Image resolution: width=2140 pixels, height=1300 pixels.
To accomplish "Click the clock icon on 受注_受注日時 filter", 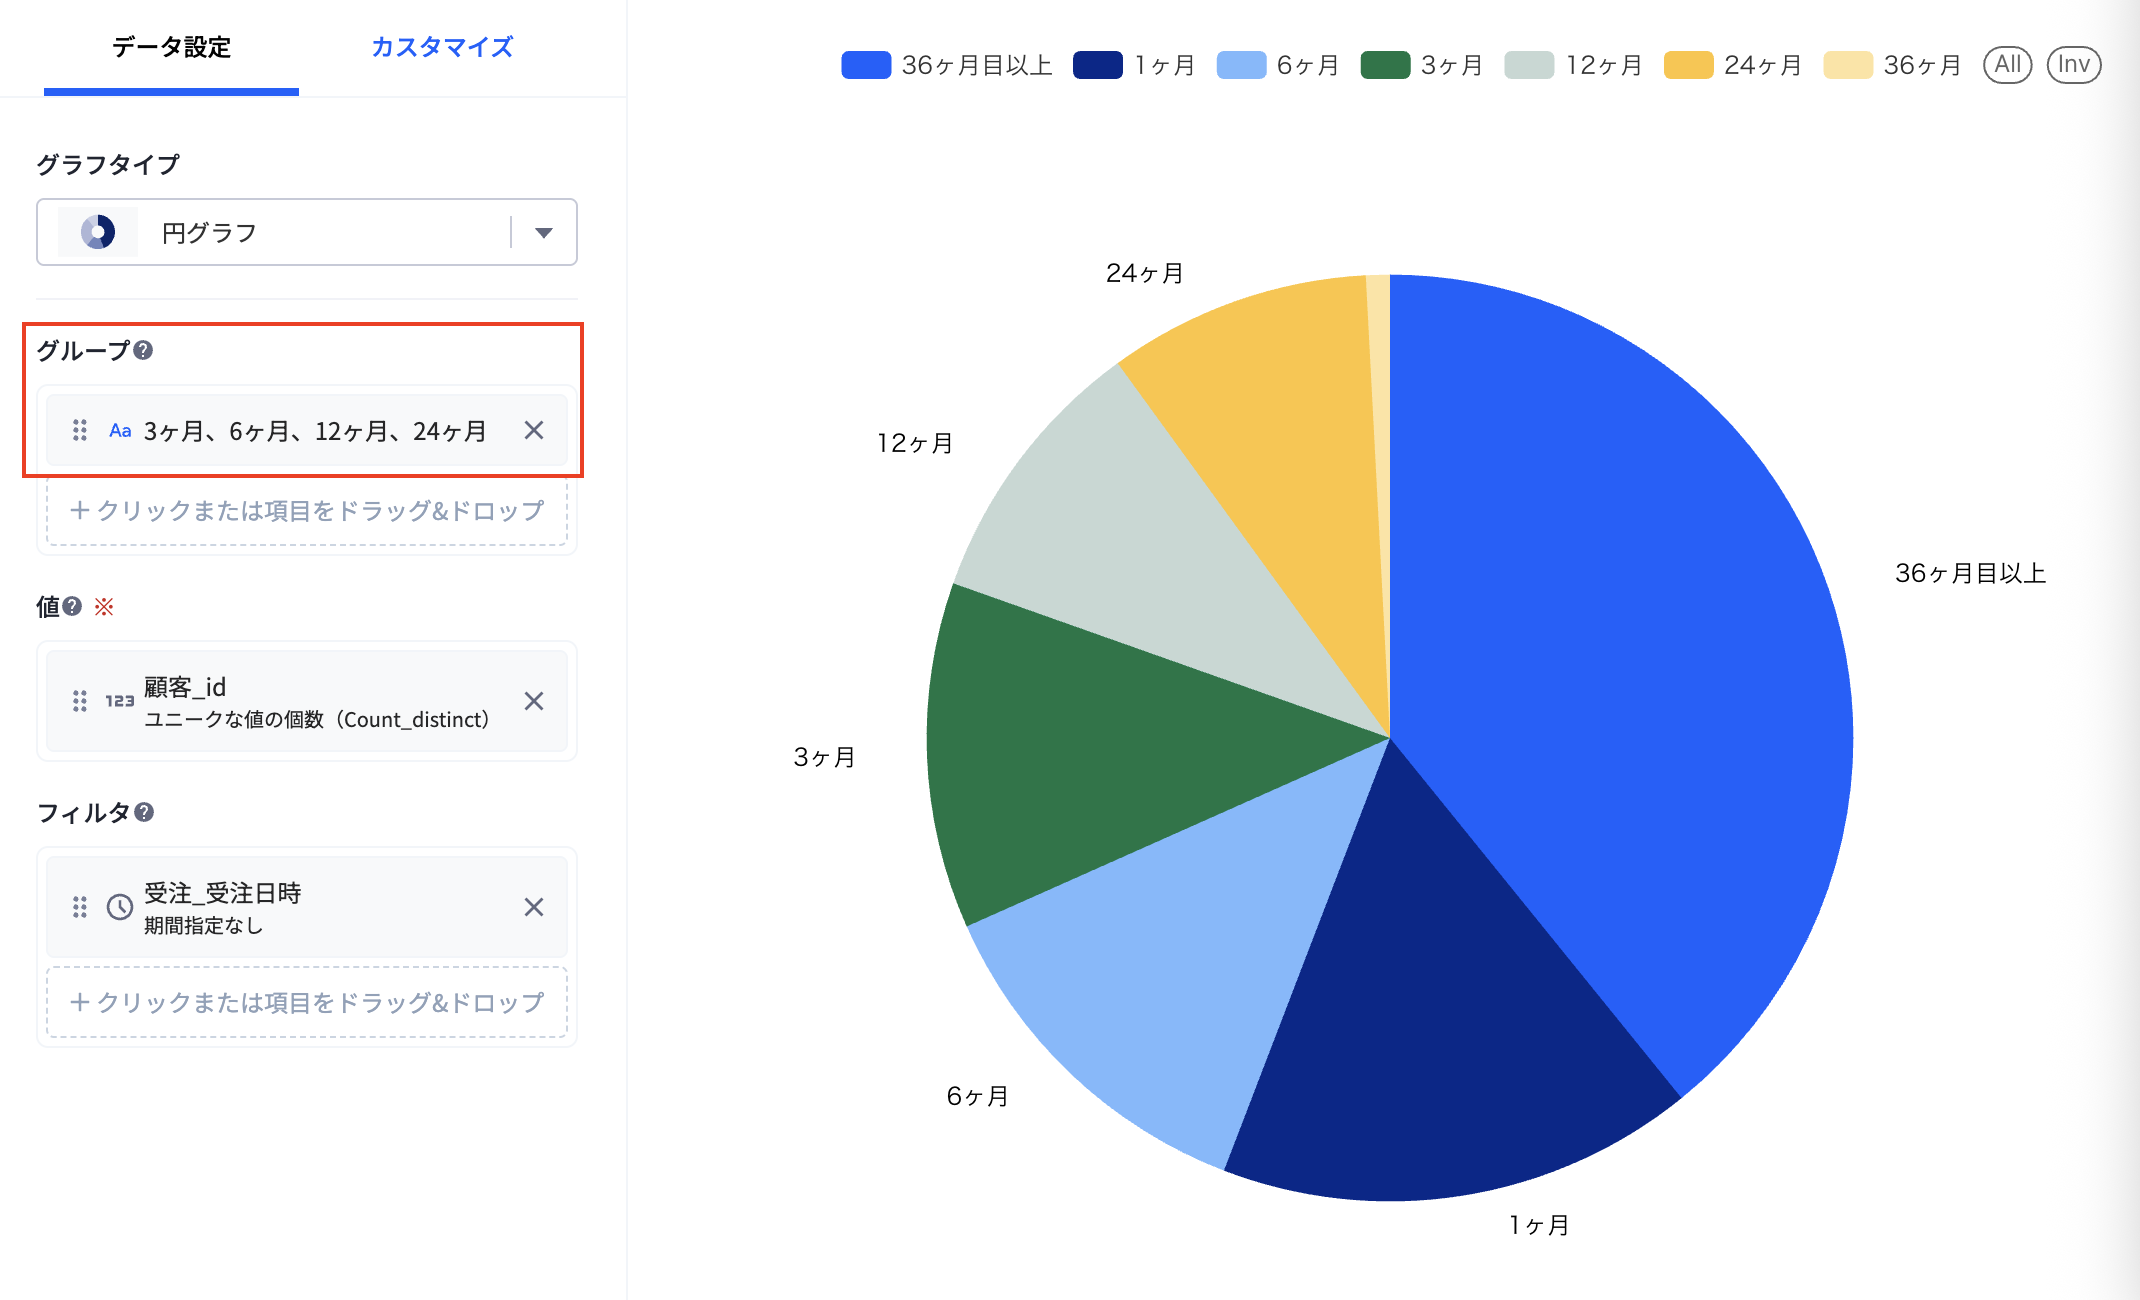I will (120, 907).
